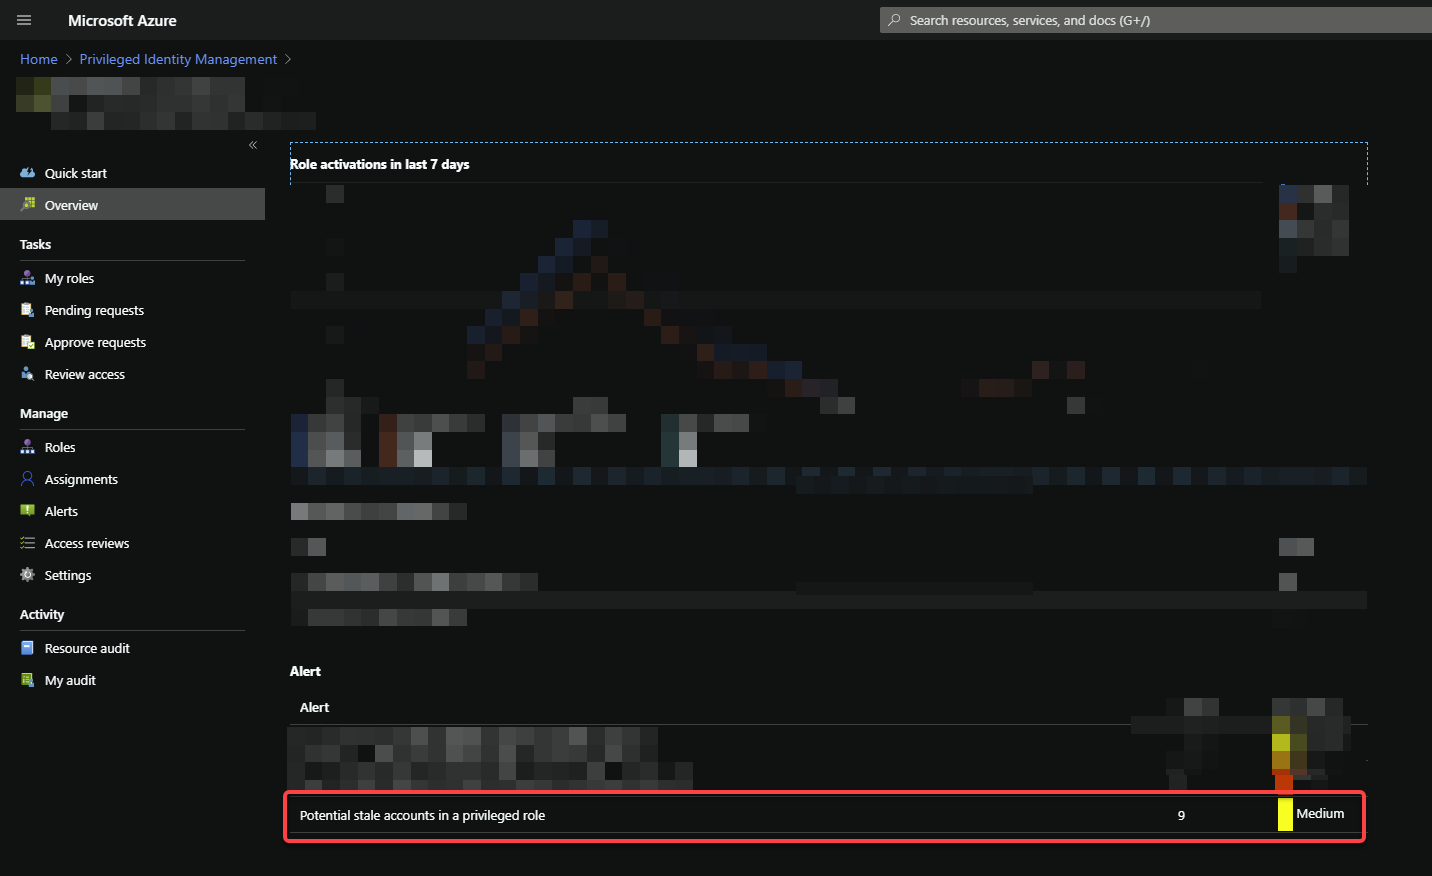Click the Assignments person icon
Viewport: 1432px width, 876px height.
coord(27,479)
